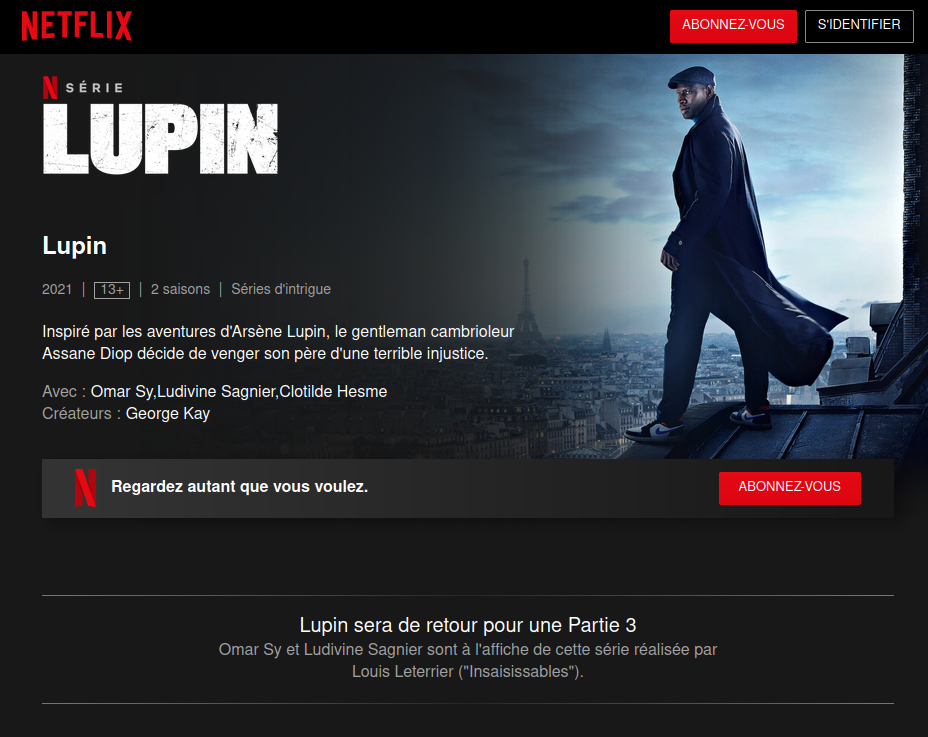Viewport: 928px width, 737px height.
Task: Click the Partie 3 announcement headline
Action: point(468,625)
